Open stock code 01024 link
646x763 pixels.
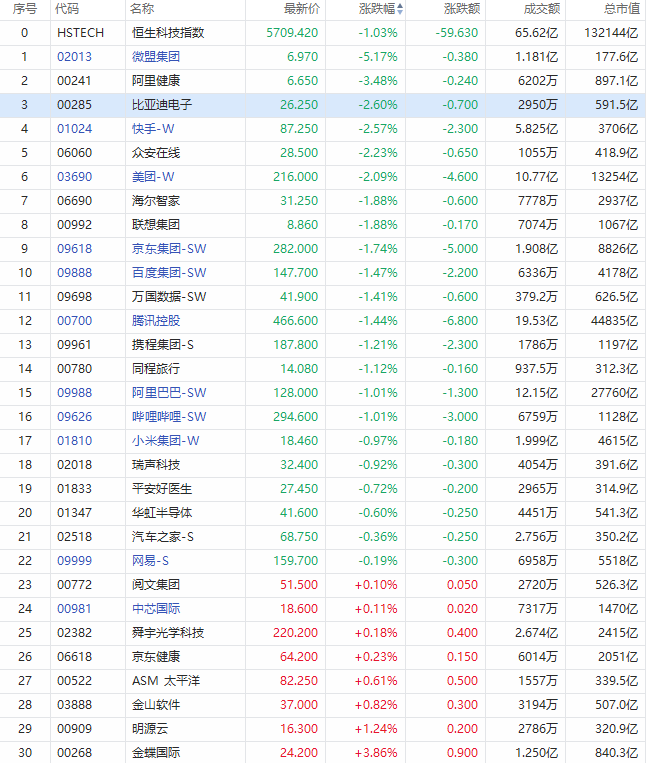pyautogui.click(x=74, y=129)
